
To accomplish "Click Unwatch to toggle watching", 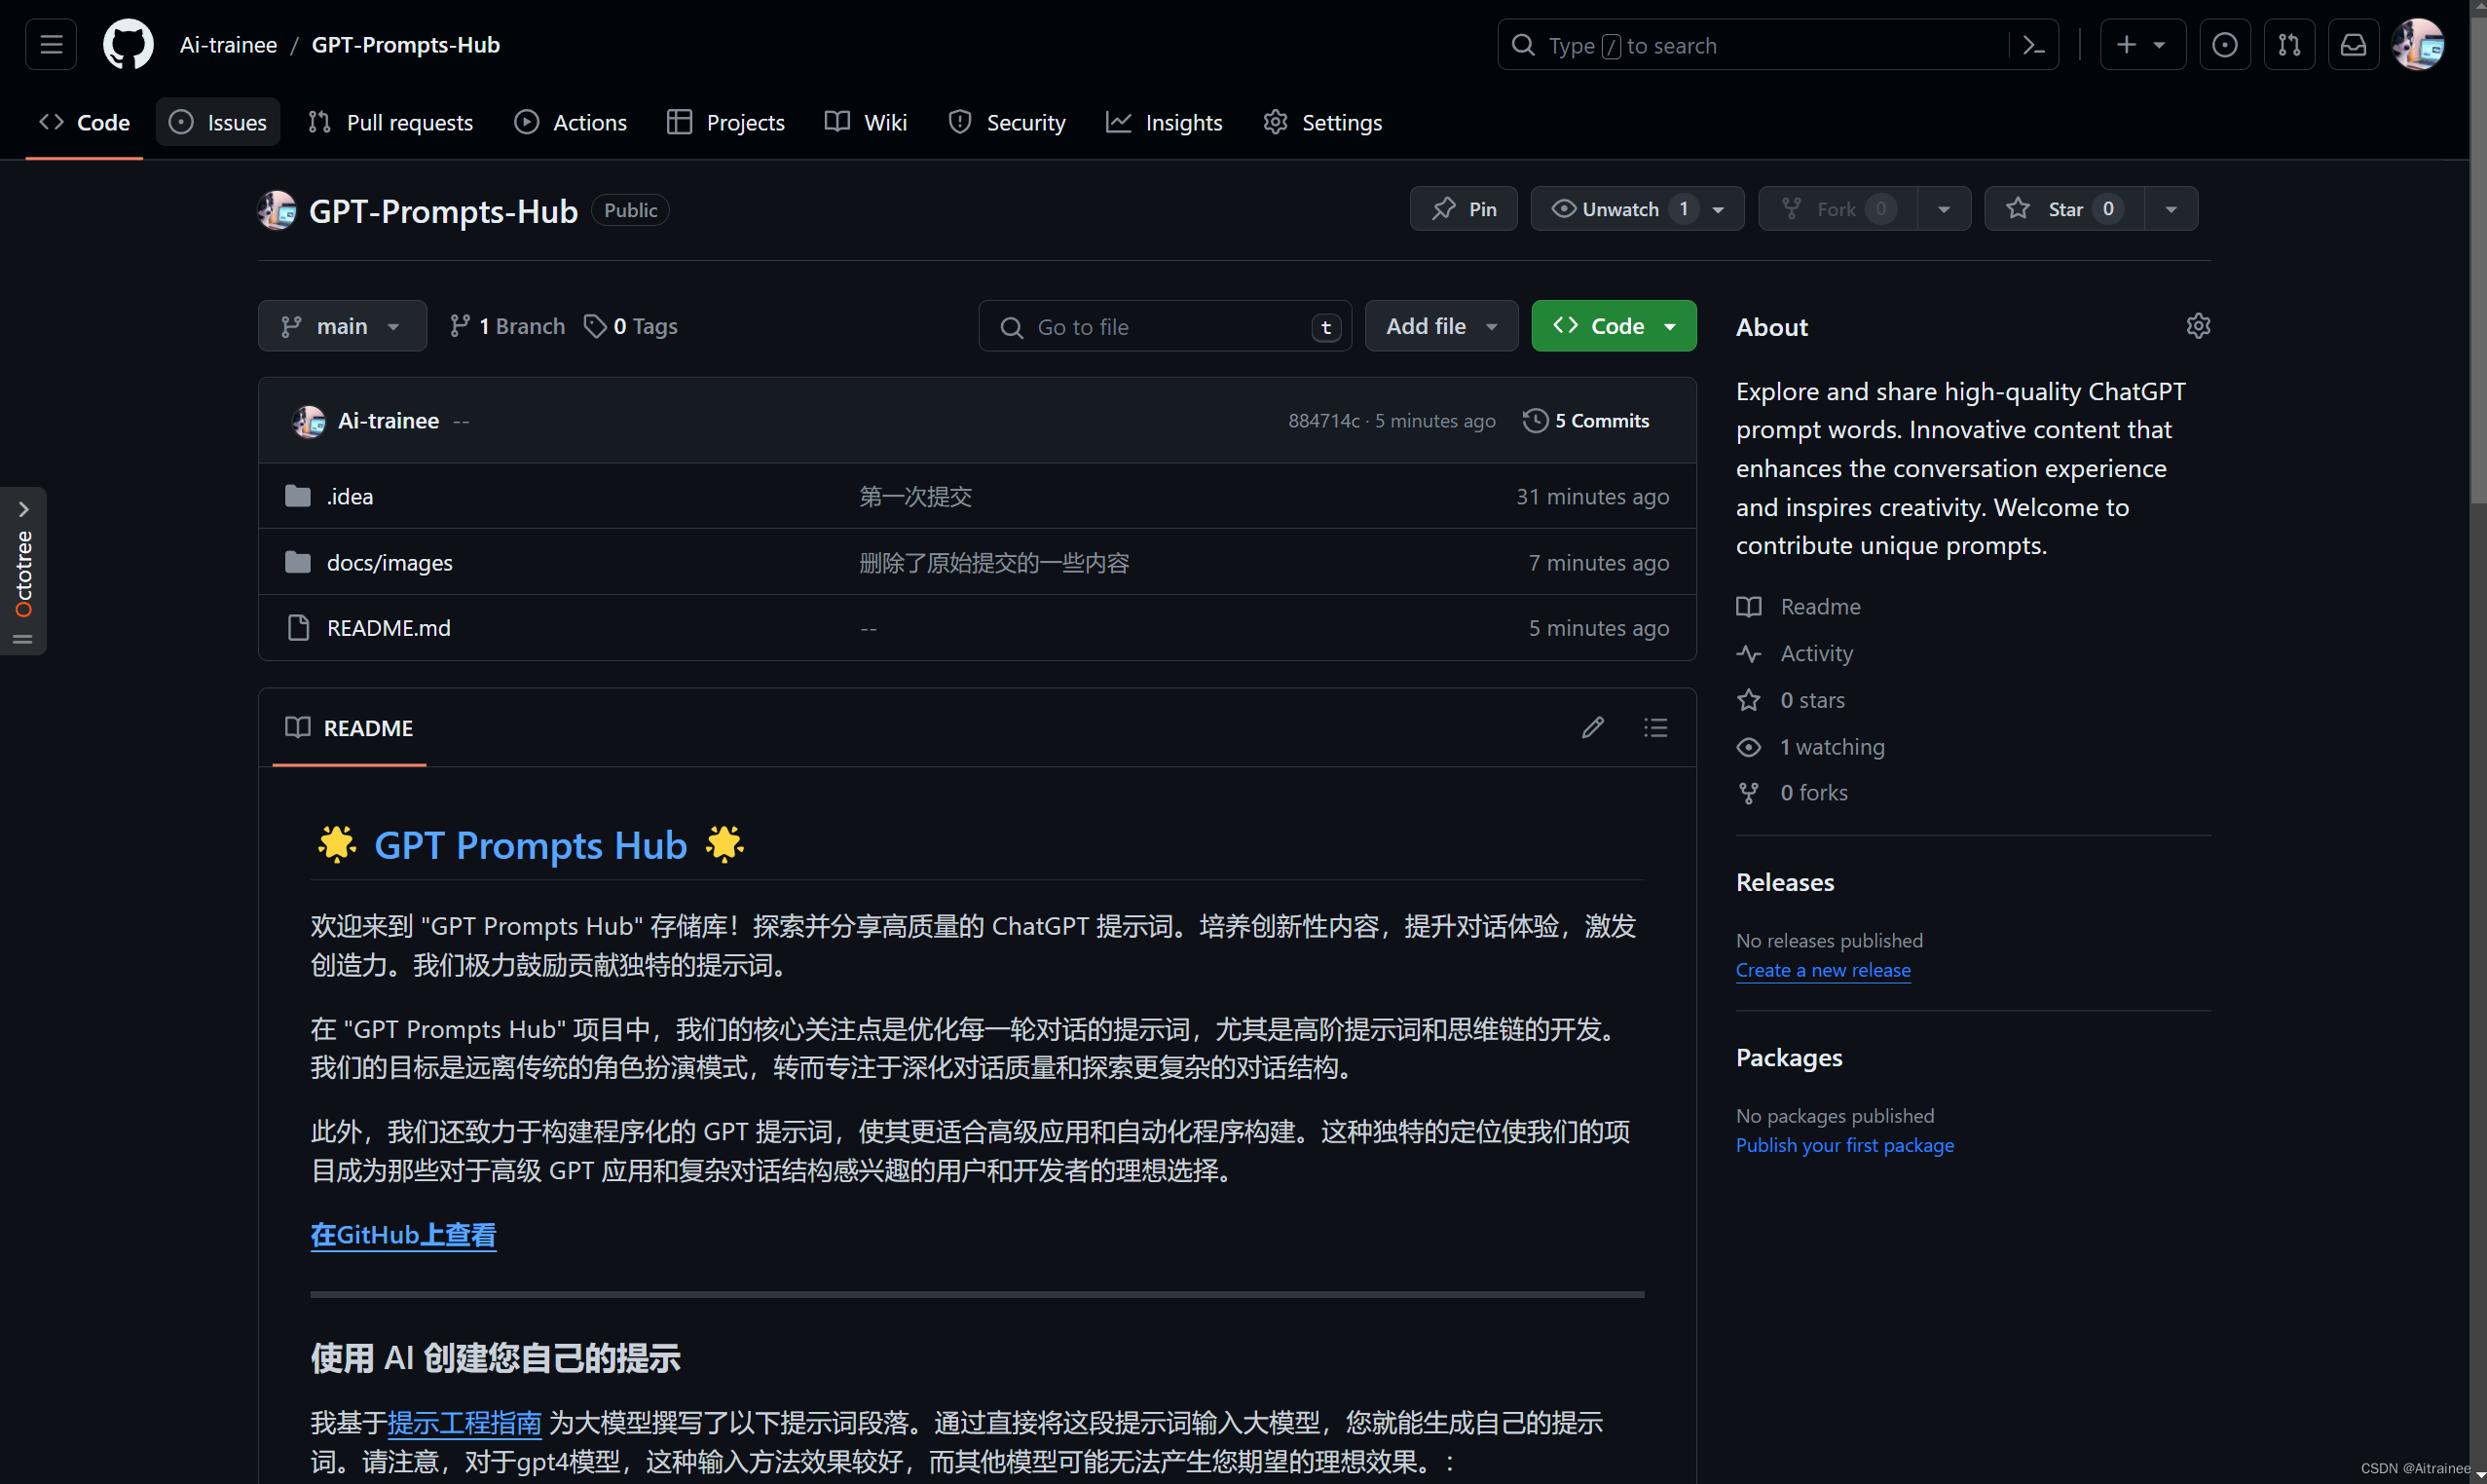I will click(x=1618, y=209).
